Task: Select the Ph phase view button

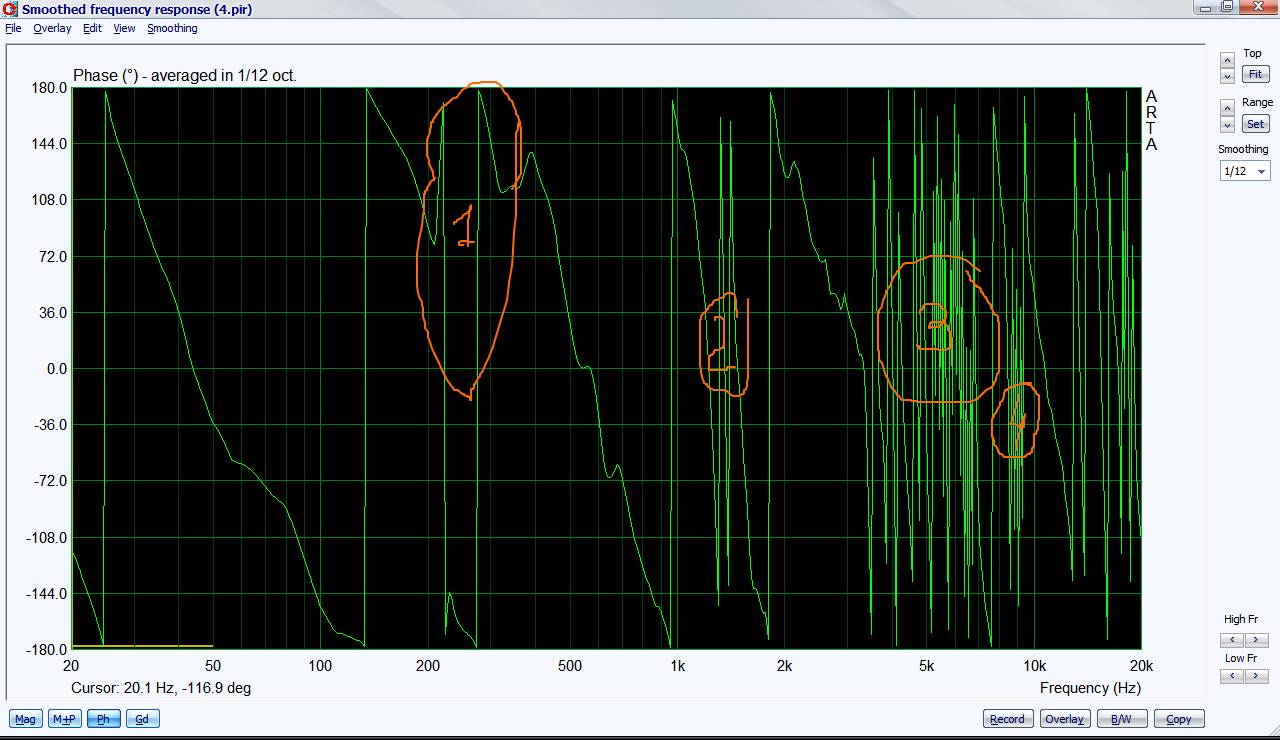Action: (x=103, y=719)
